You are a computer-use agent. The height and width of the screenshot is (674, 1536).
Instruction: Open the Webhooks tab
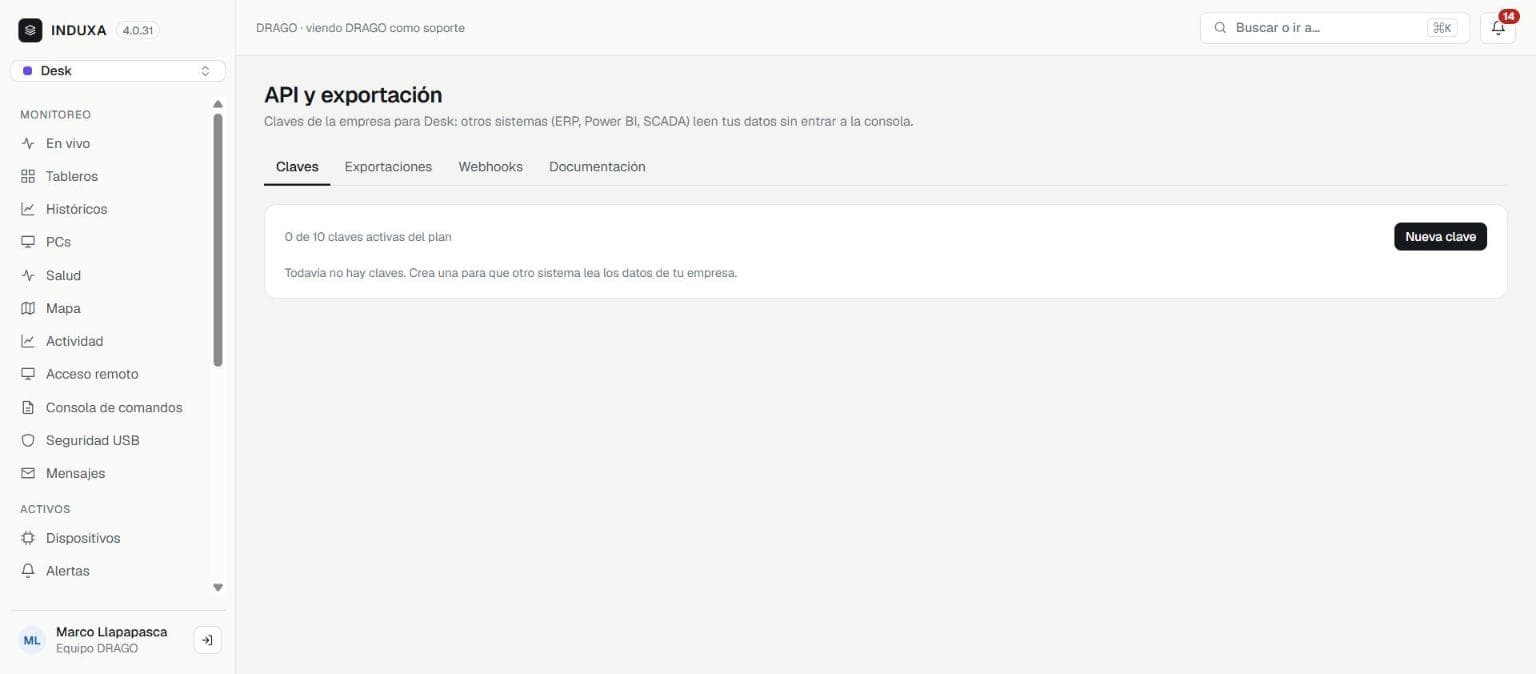pos(490,167)
